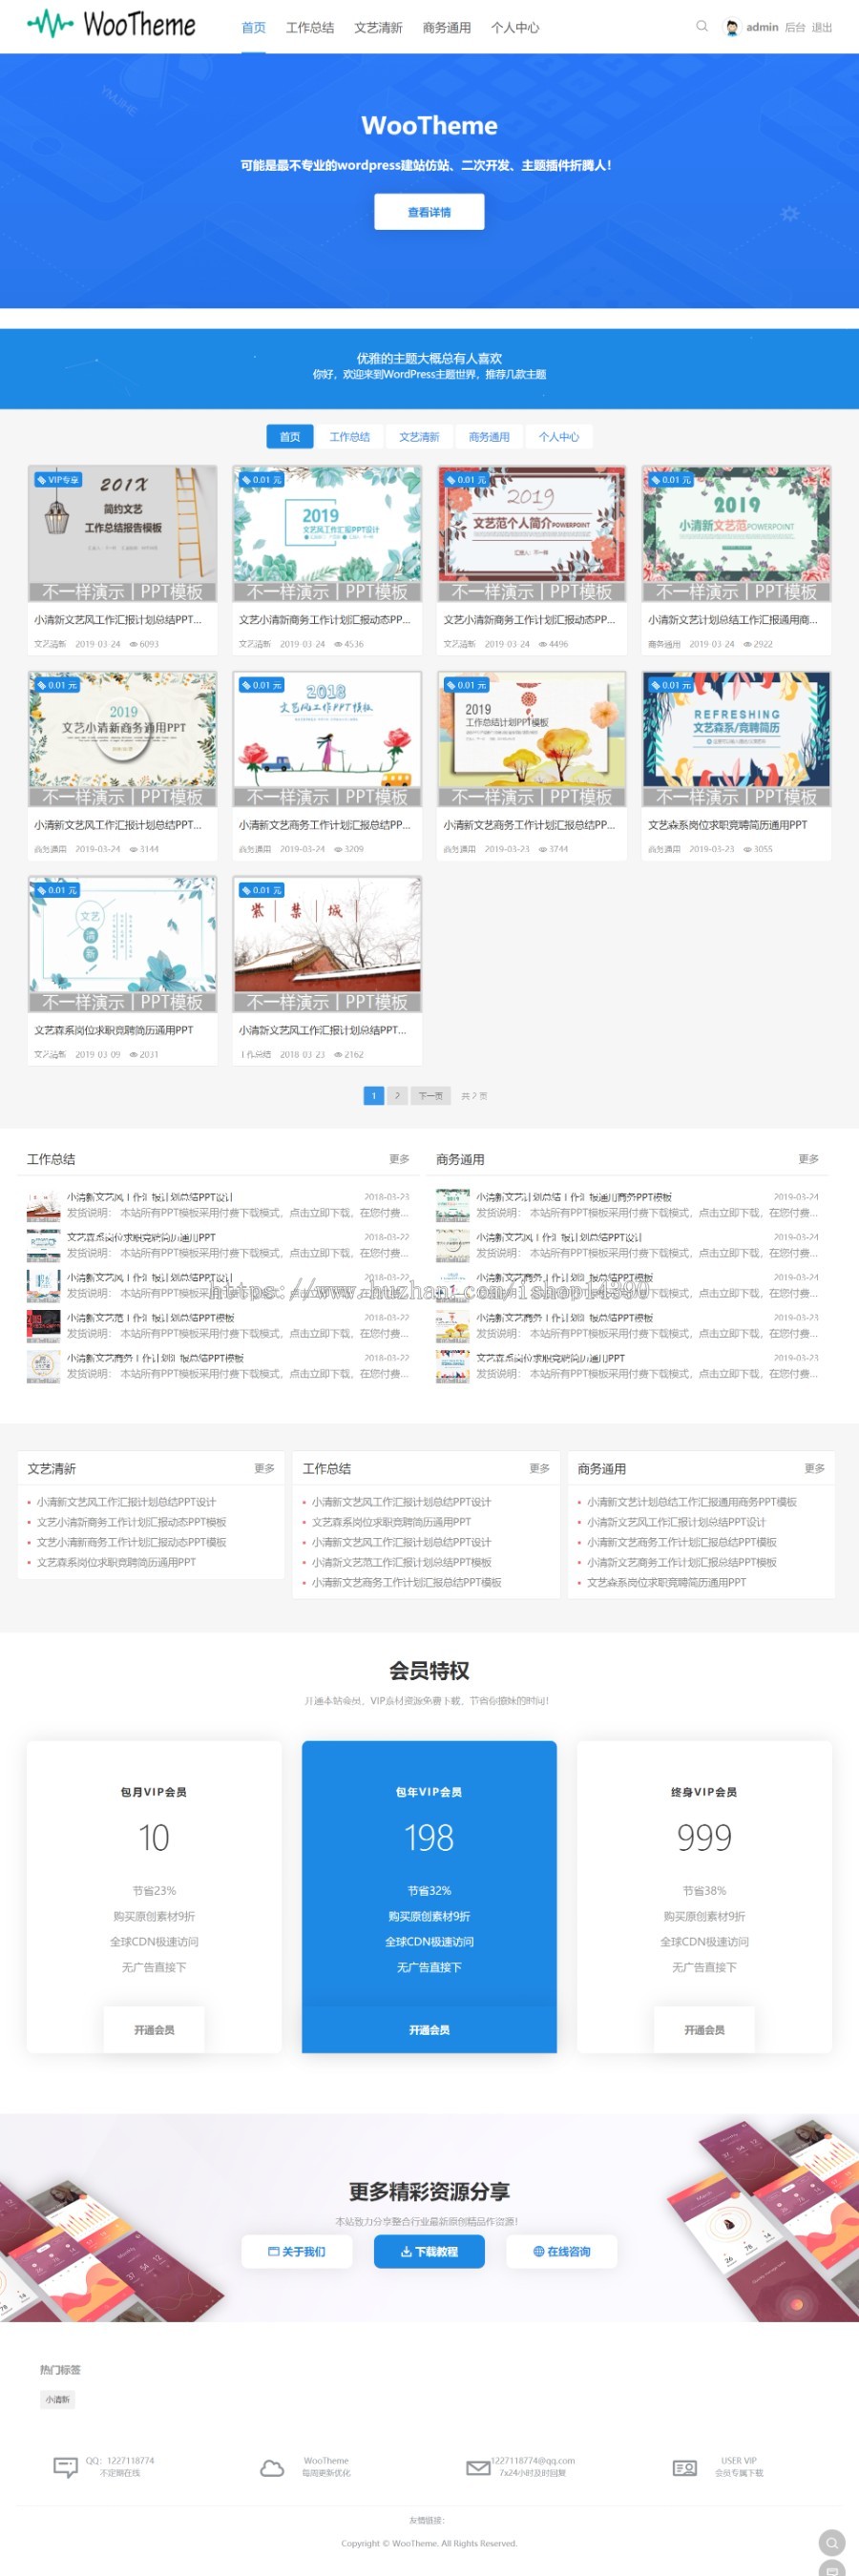Click the 小清新 hot tag
Viewport: 859px width, 2576px height.
tap(57, 2400)
